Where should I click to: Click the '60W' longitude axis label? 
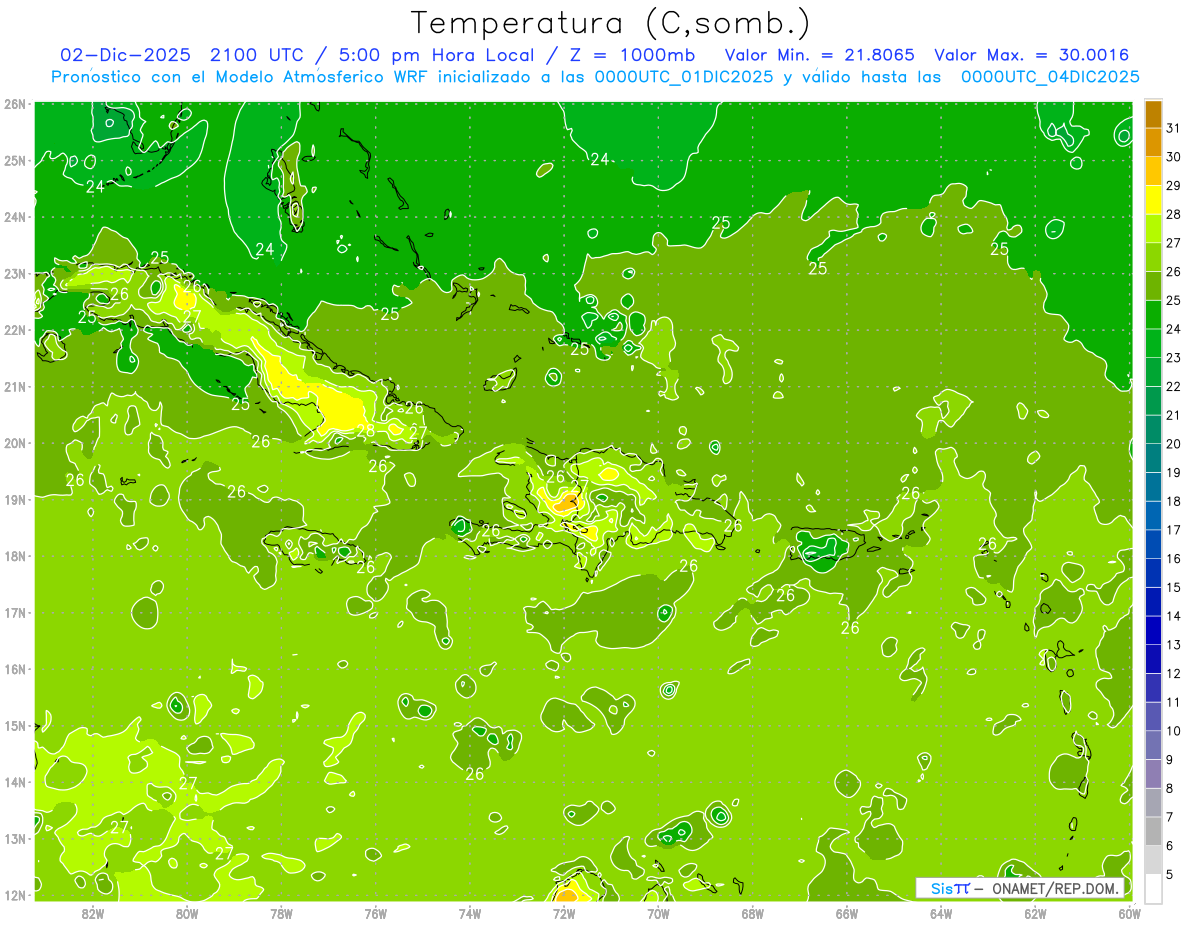click(x=1130, y=912)
